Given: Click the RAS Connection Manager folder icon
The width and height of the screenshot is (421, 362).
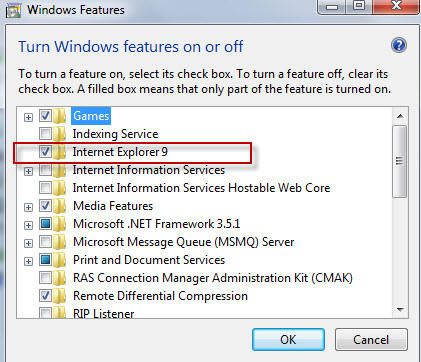Looking at the screenshot, I should pos(60,278).
